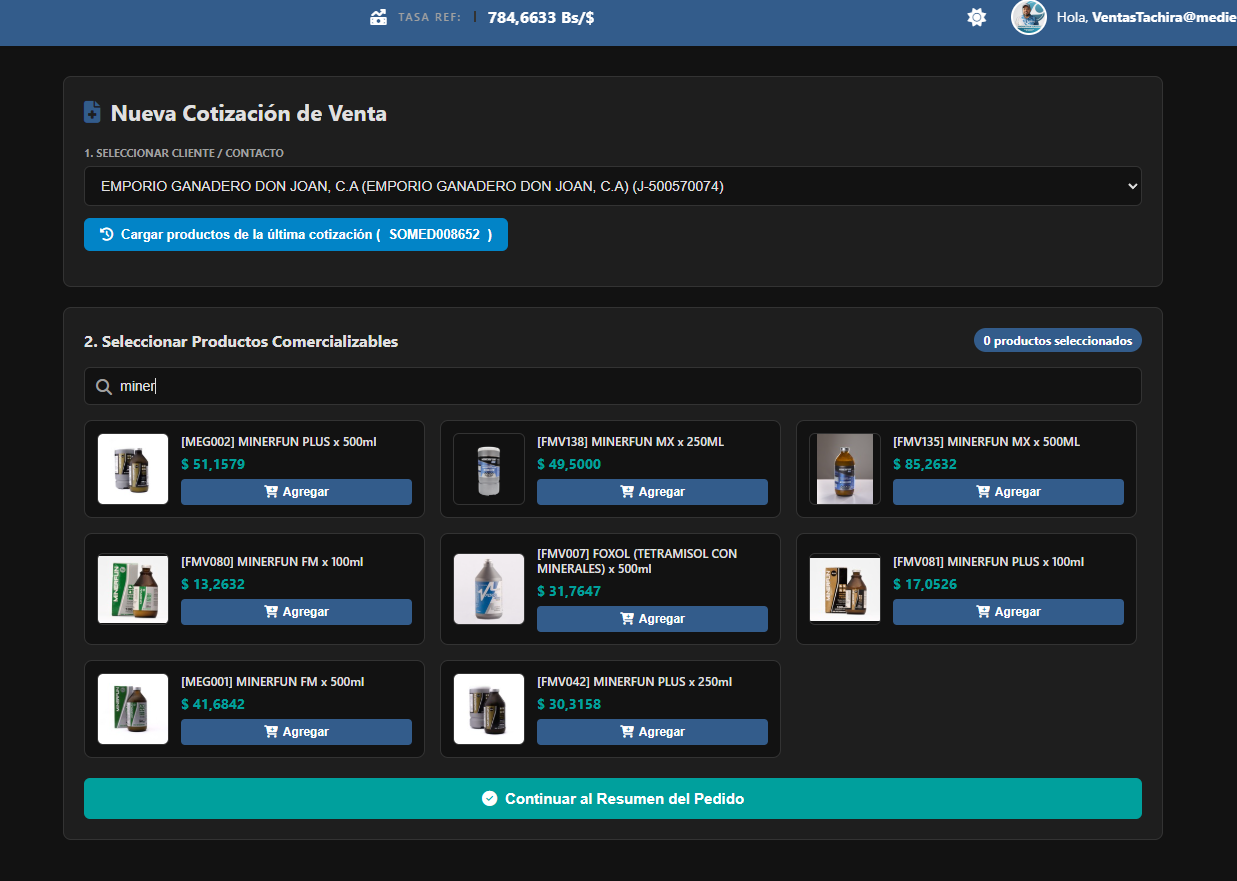The width and height of the screenshot is (1237, 881).
Task: Click FMV007 FOXOL product thumbnail
Action: pyautogui.click(x=489, y=589)
